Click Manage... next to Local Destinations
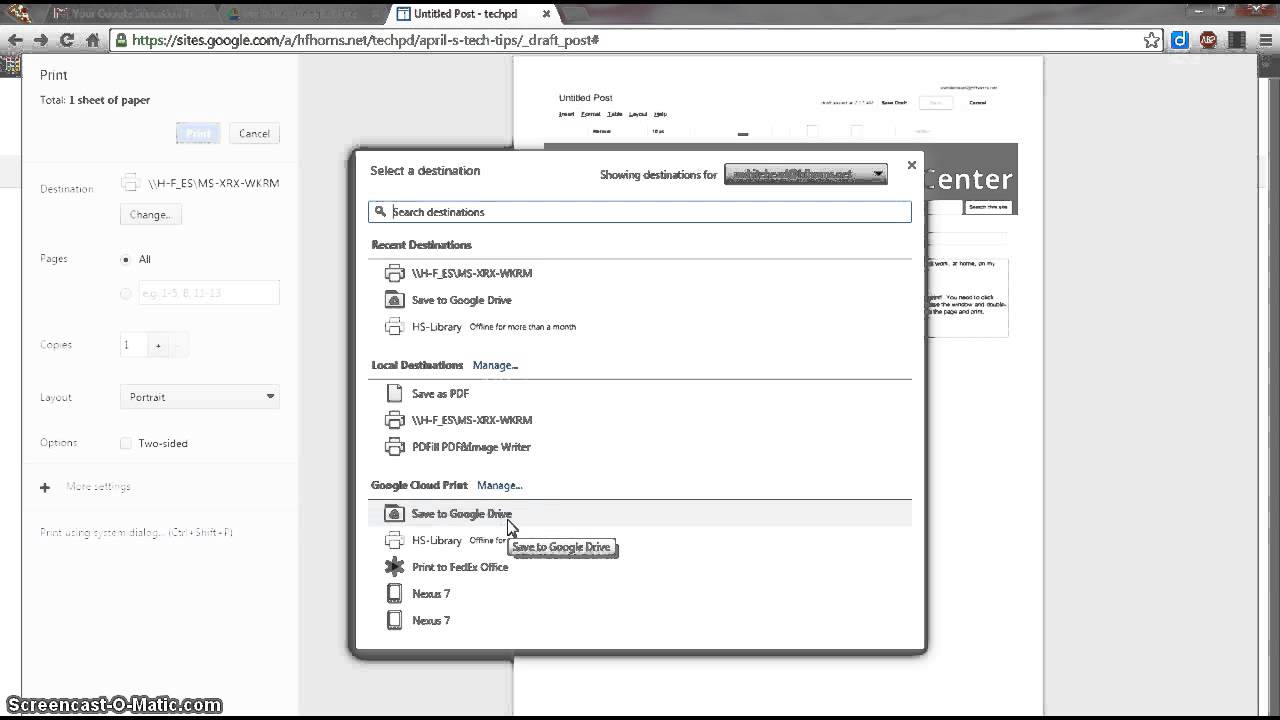This screenshot has height=720, width=1280. (495, 365)
